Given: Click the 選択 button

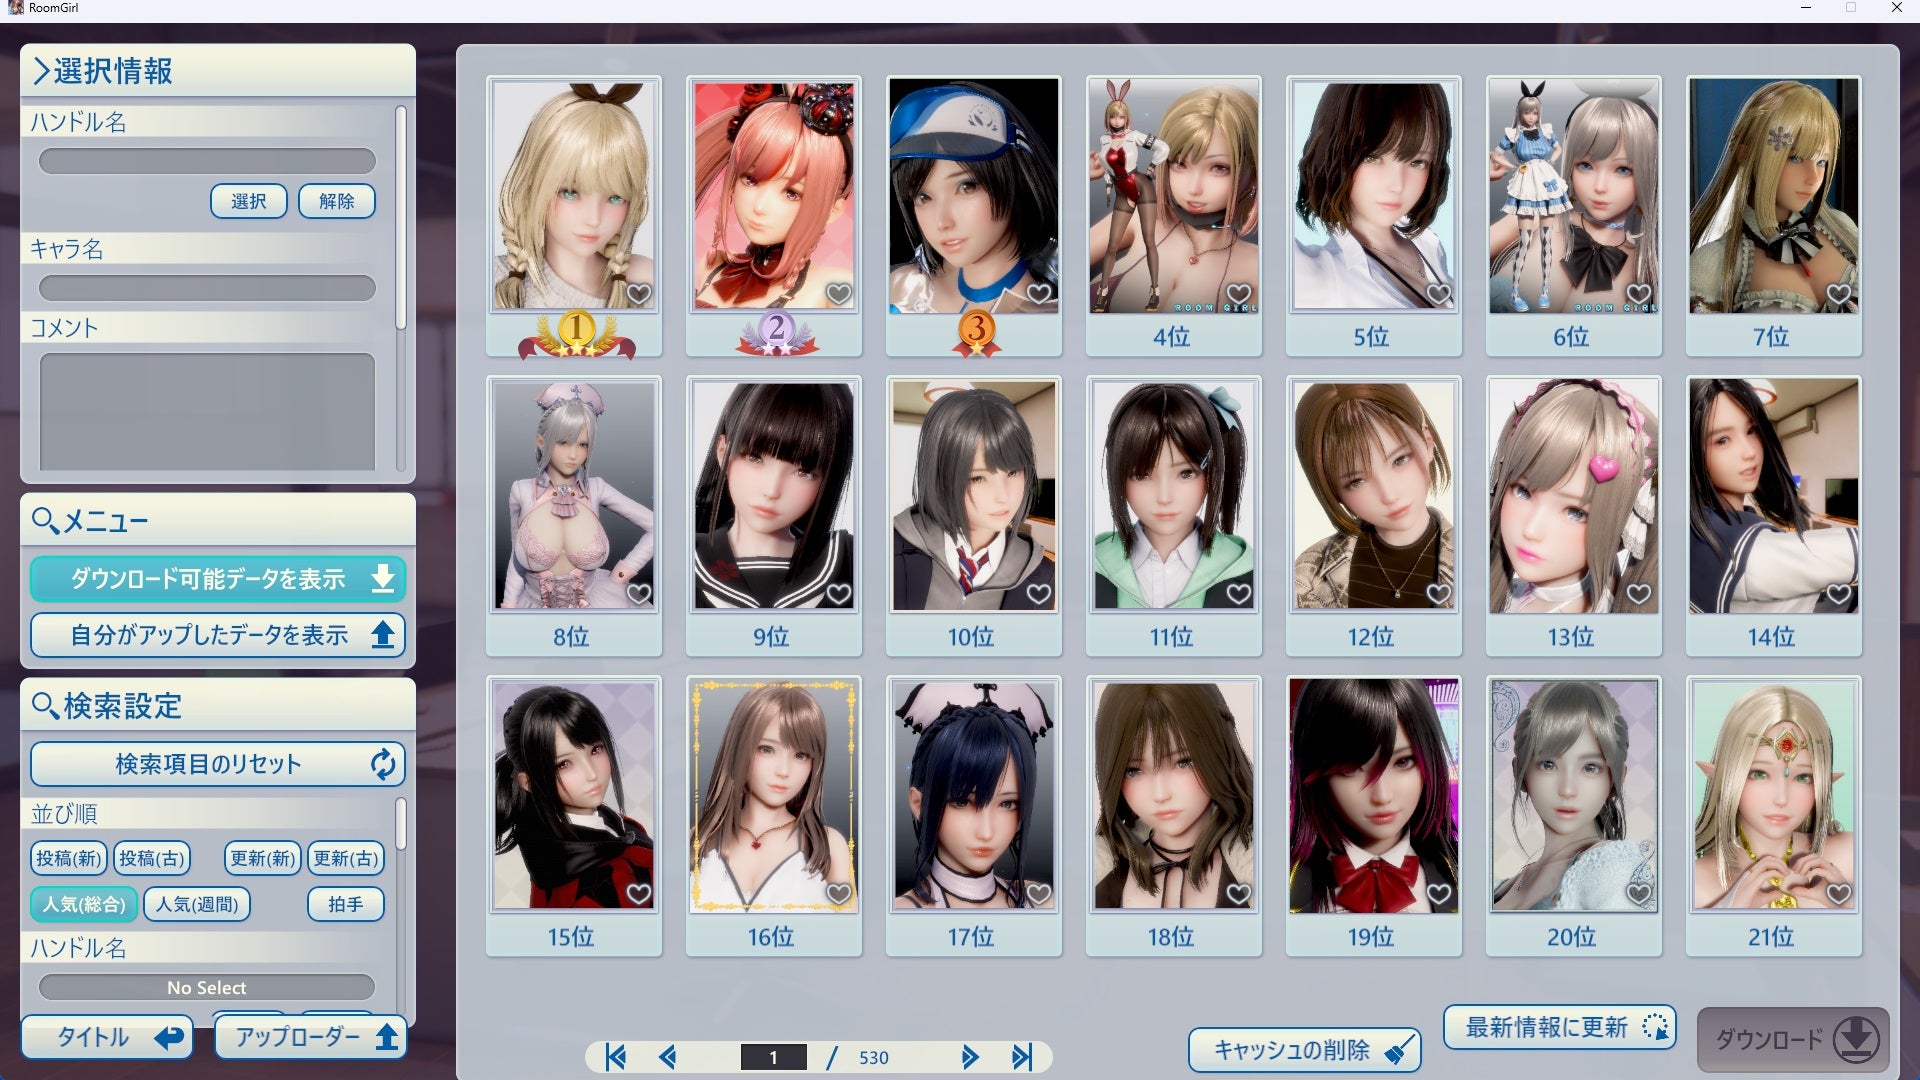Looking at the screenshot, I should (x=248, y=200).
